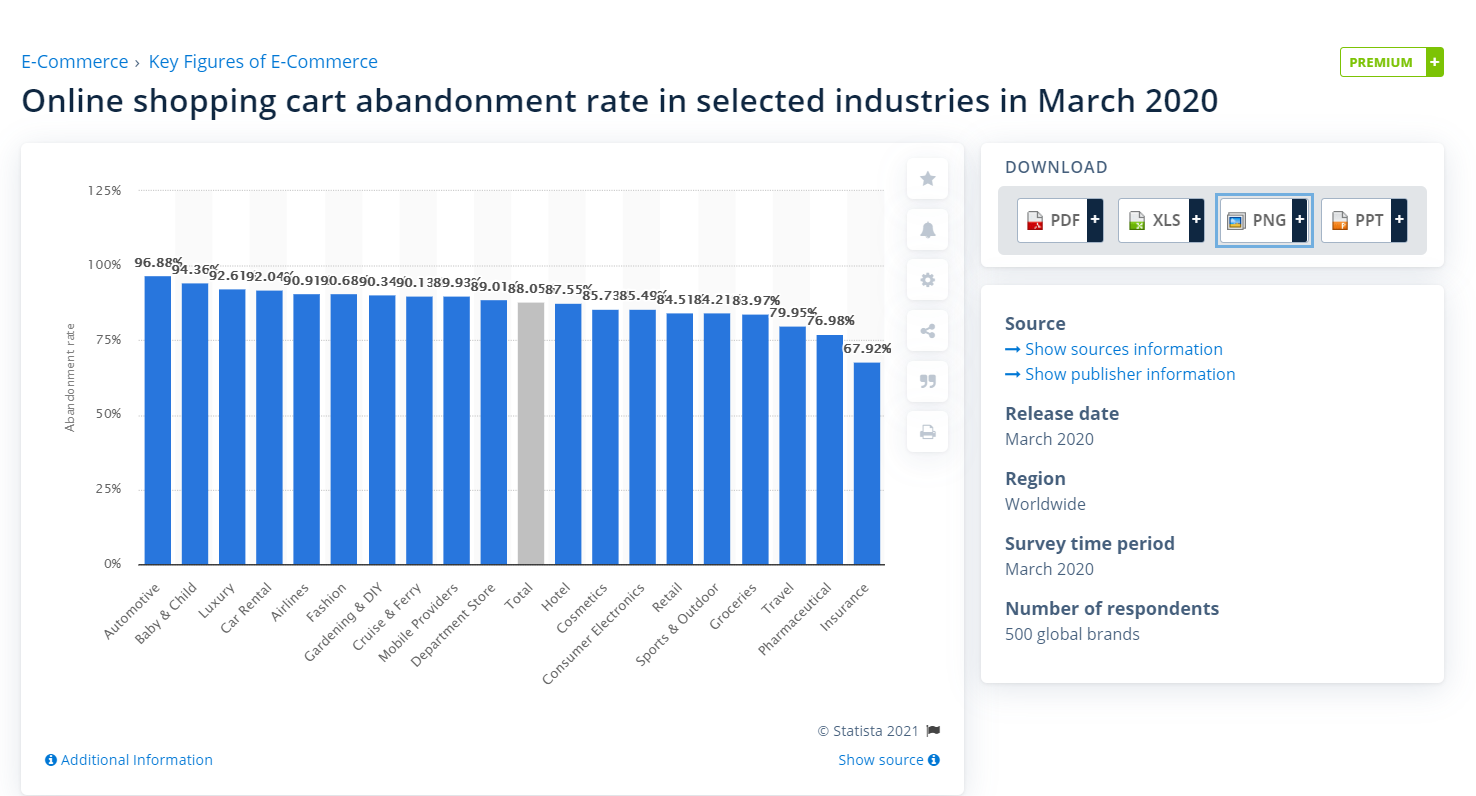Download chart as PNG
1476x796 pixels.
click(1264, 220)
